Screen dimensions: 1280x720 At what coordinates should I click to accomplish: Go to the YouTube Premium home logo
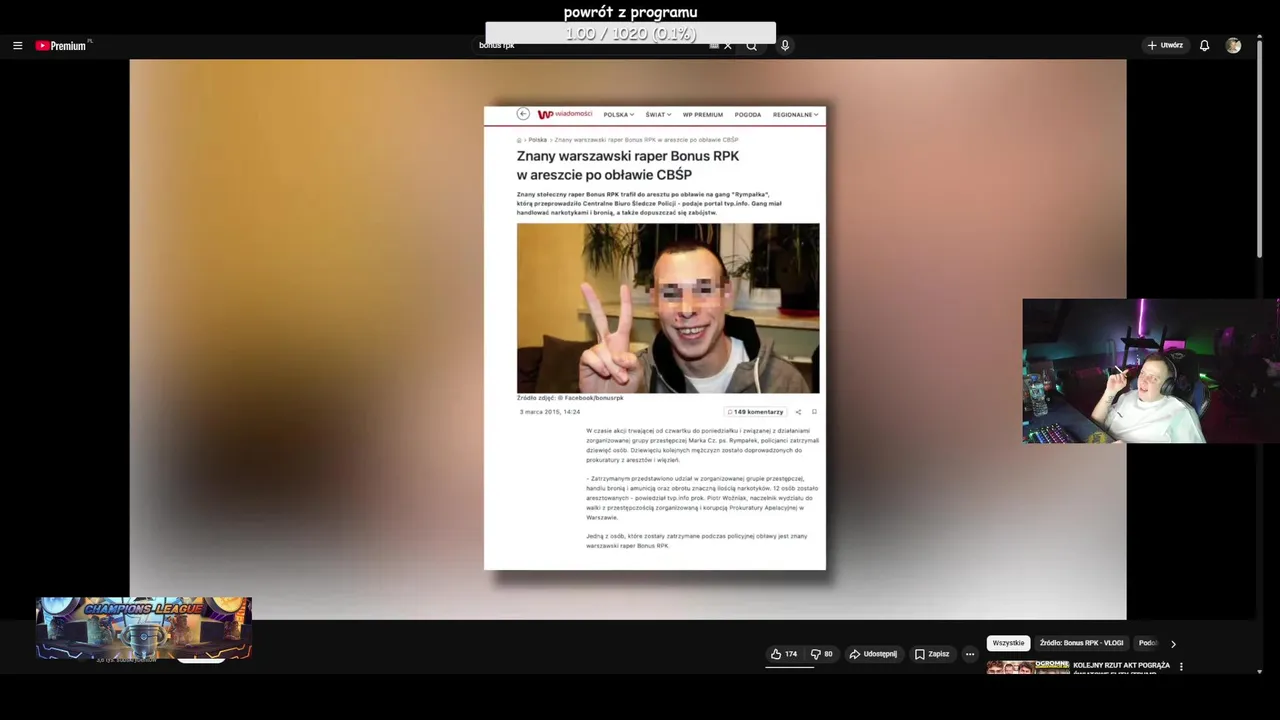click(63, 46)
